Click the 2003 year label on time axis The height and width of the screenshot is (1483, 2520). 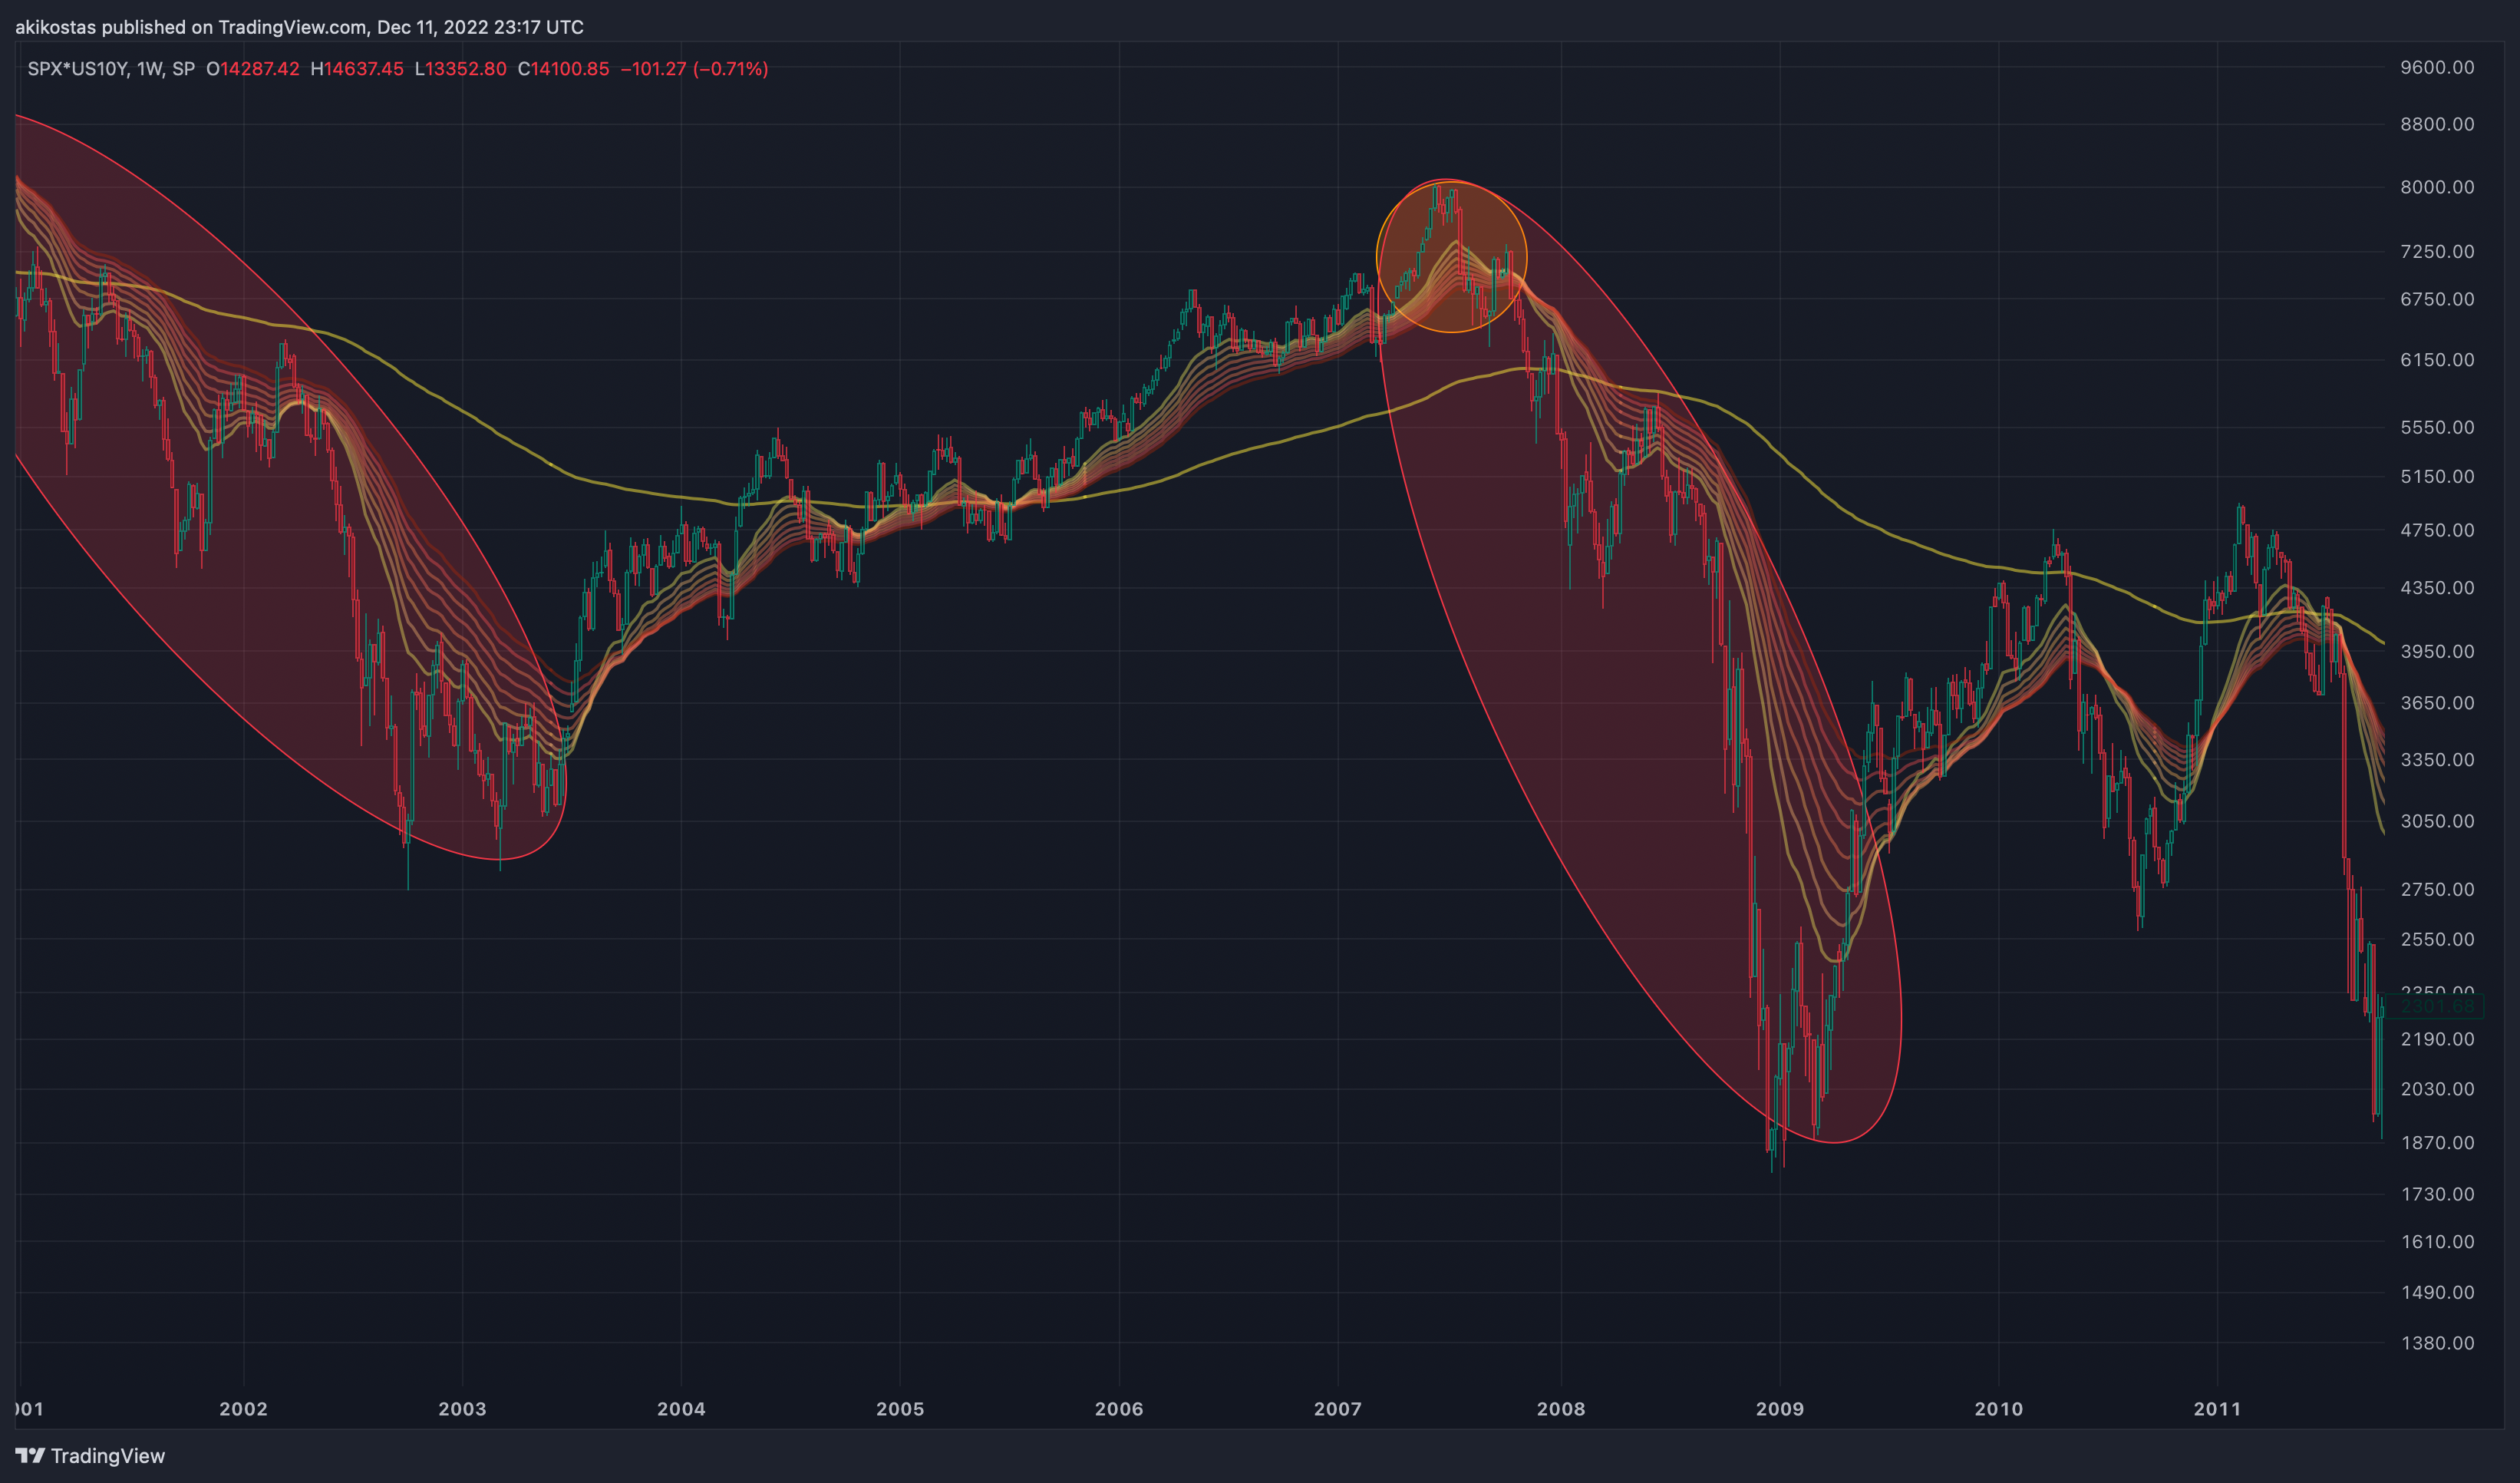(462, 1409)
